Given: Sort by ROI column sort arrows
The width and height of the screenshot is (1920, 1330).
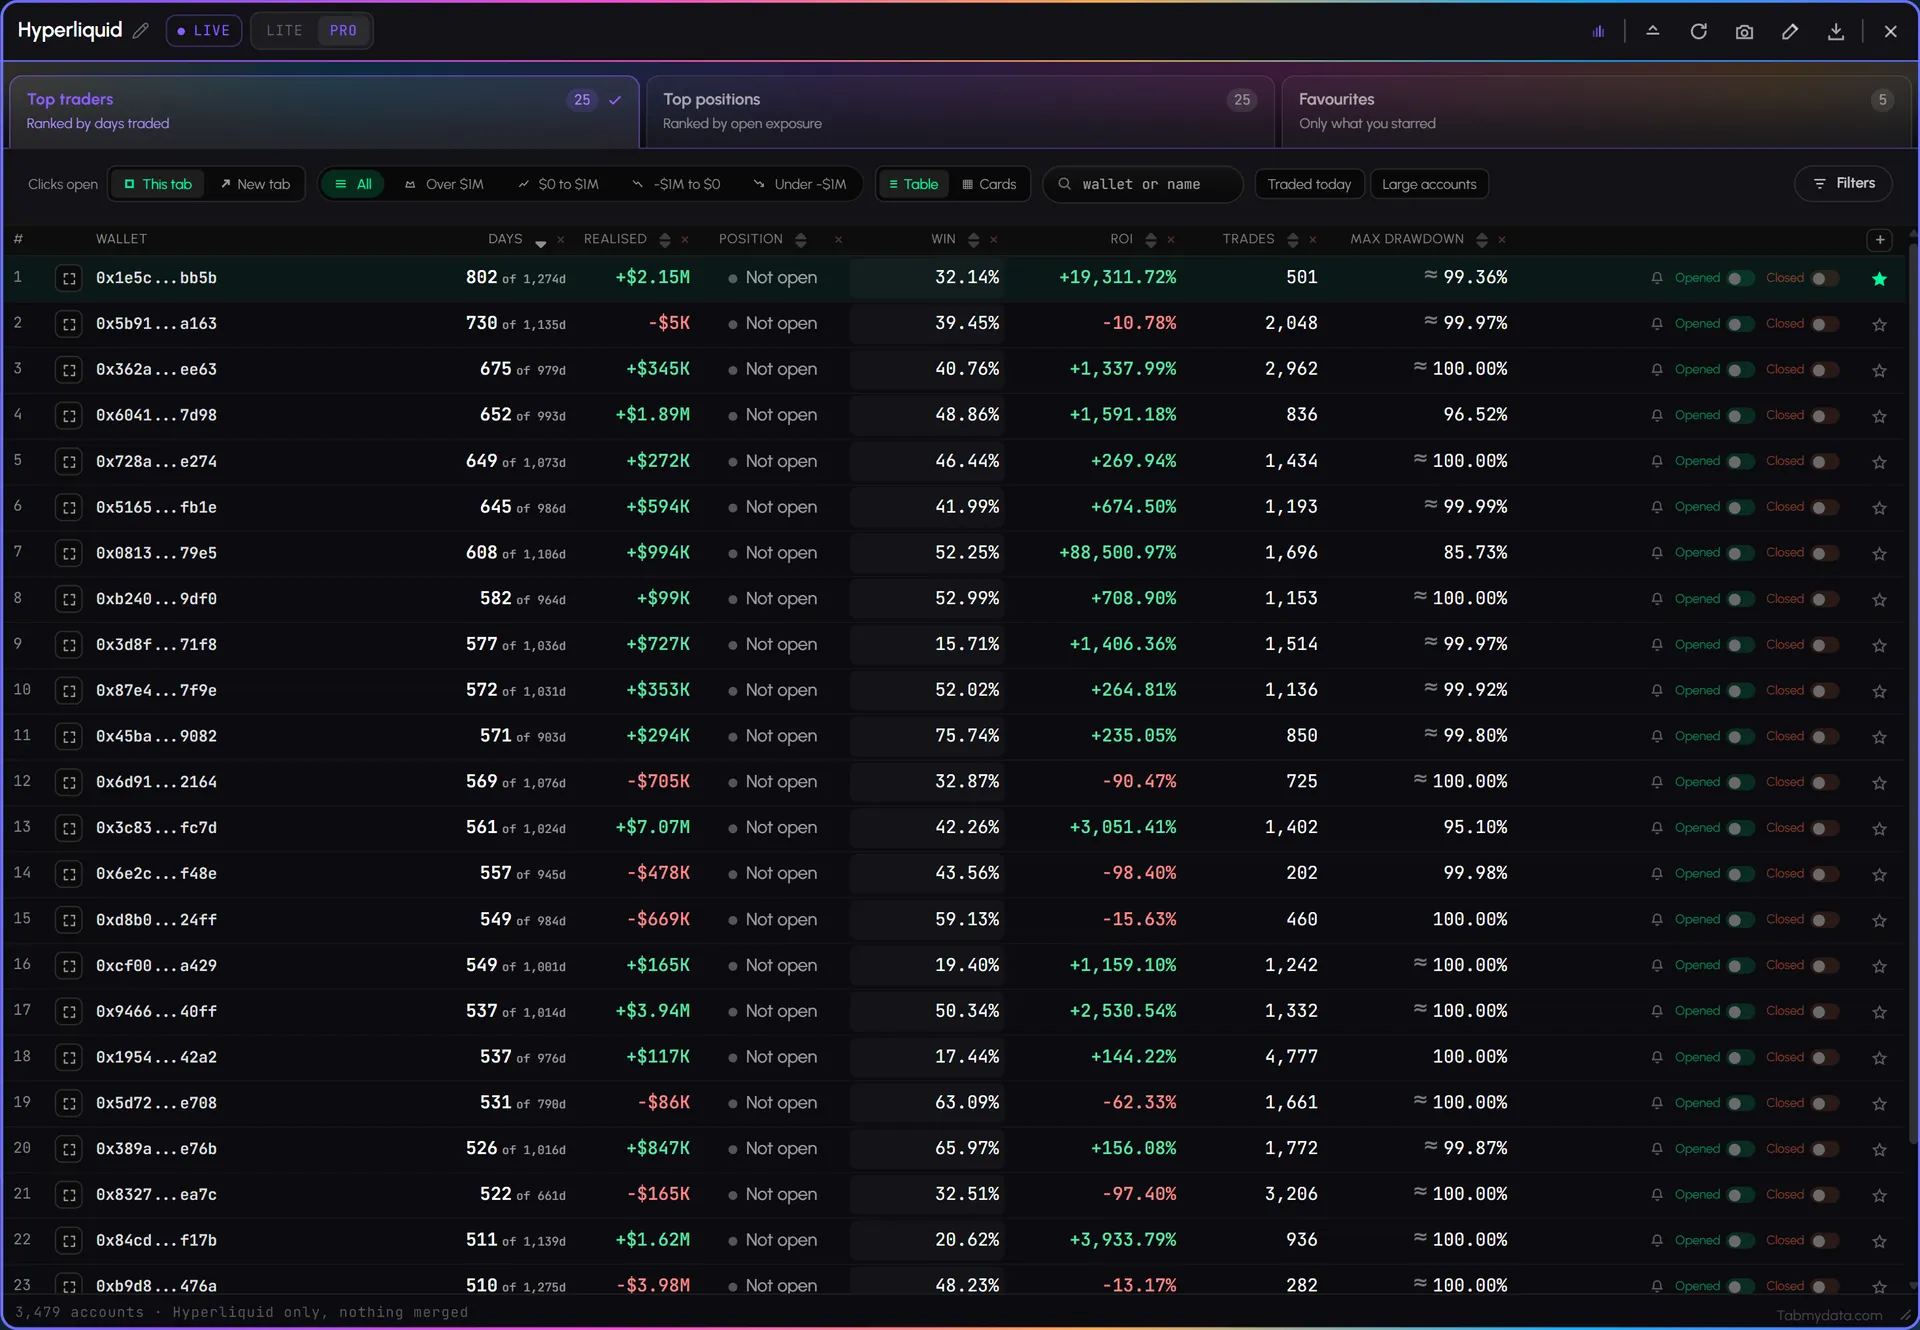Looking at the screenshot, I should click(1151, 240).
